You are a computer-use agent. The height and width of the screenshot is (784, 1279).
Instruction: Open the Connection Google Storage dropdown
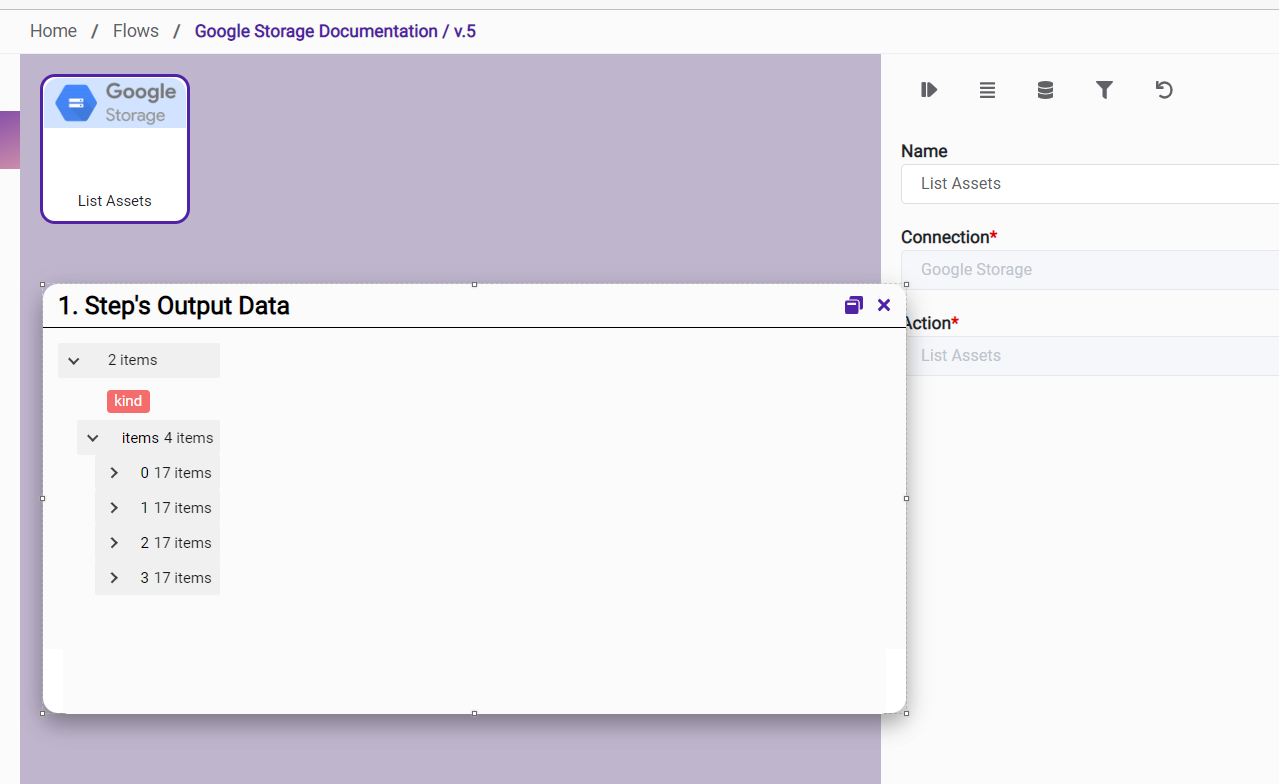coord(1090,270)
